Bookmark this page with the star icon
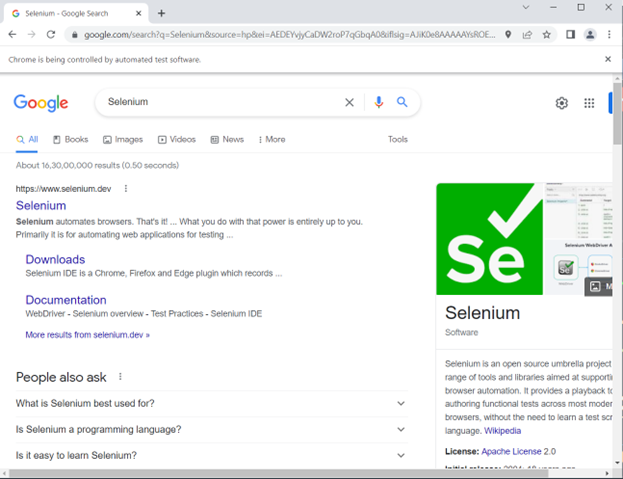Image resolution: width=623 pixels, height=479 pixels. 547,35
